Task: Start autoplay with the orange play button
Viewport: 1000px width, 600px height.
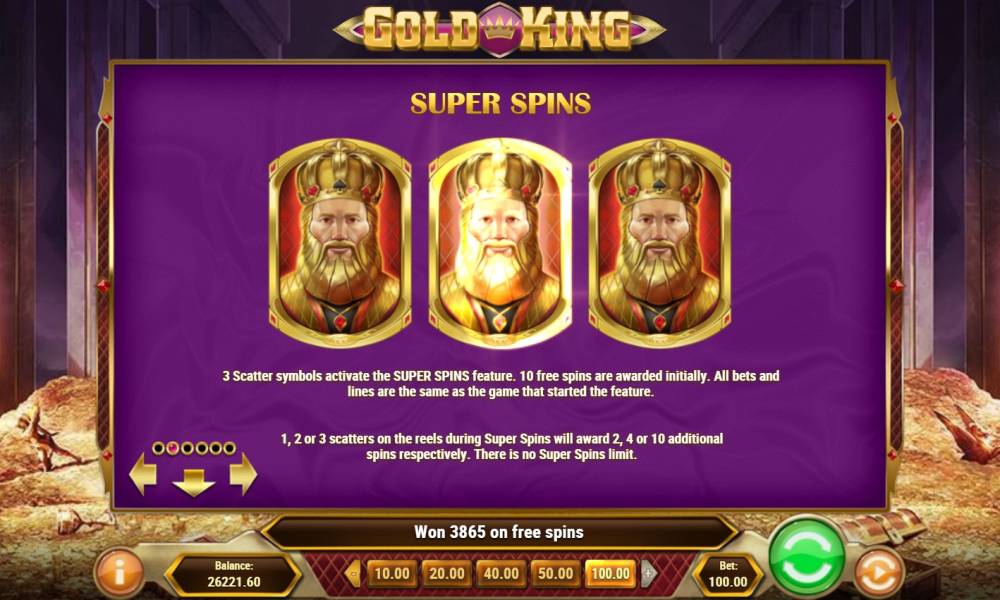Action: [x=879, y=573]
